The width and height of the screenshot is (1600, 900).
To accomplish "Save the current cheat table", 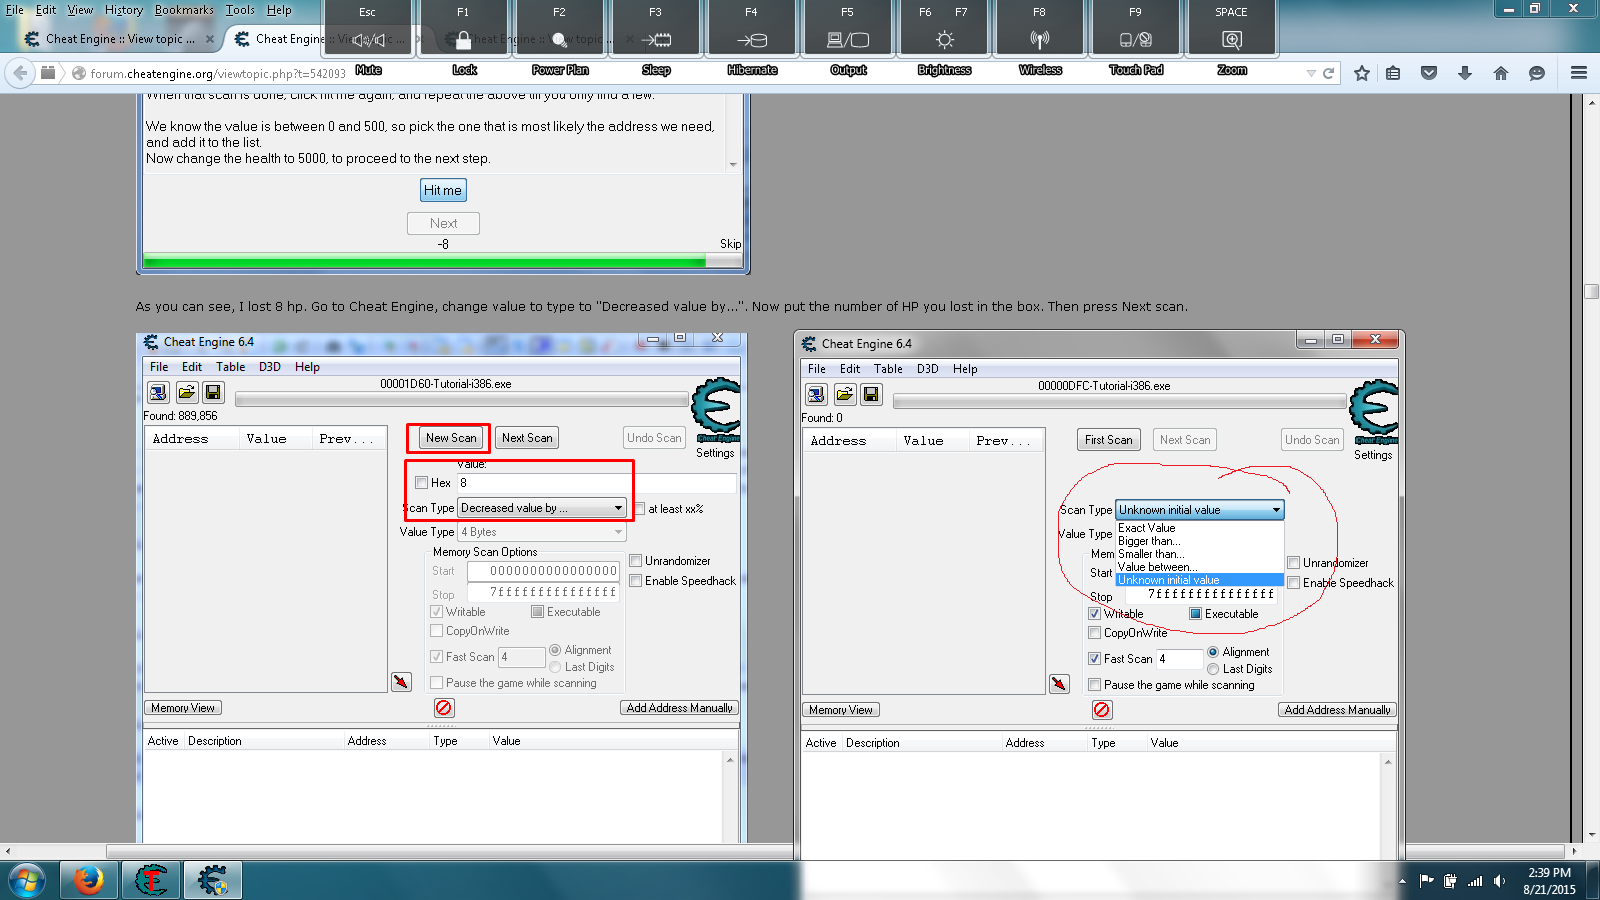I will pyautogui.click(x=212, y=392).
